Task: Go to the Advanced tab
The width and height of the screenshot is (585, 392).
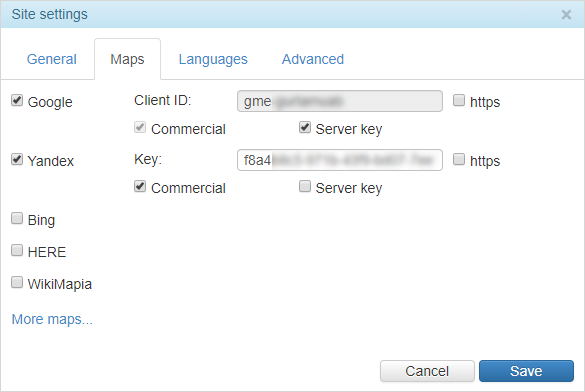Action: [313, 59]
